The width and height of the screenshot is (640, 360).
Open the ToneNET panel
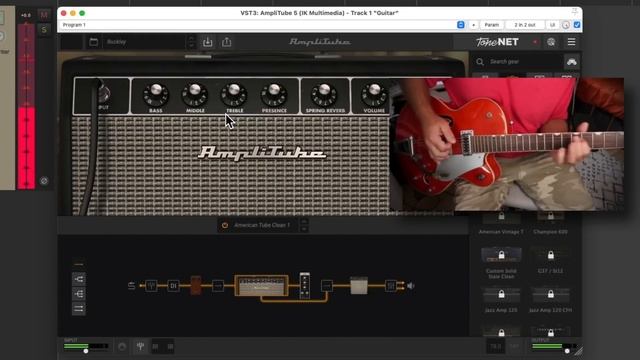pos(497,42)
